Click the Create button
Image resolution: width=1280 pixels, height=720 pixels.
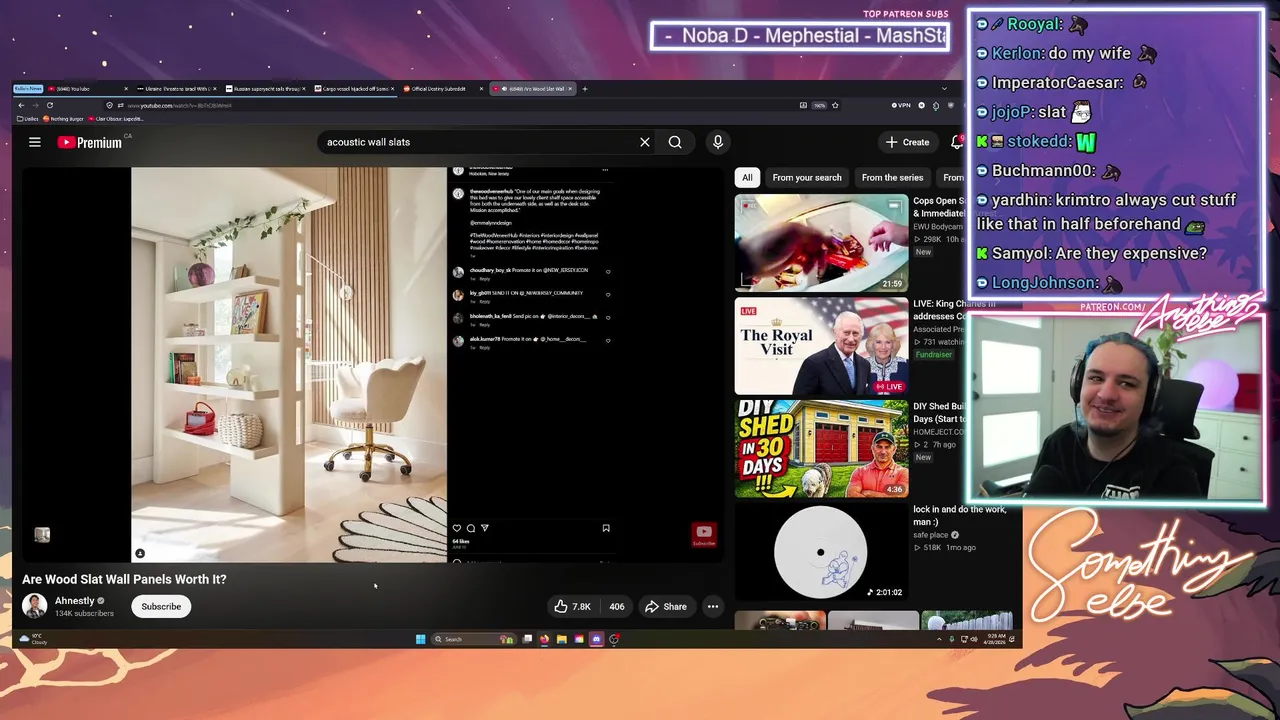(908, 142)
